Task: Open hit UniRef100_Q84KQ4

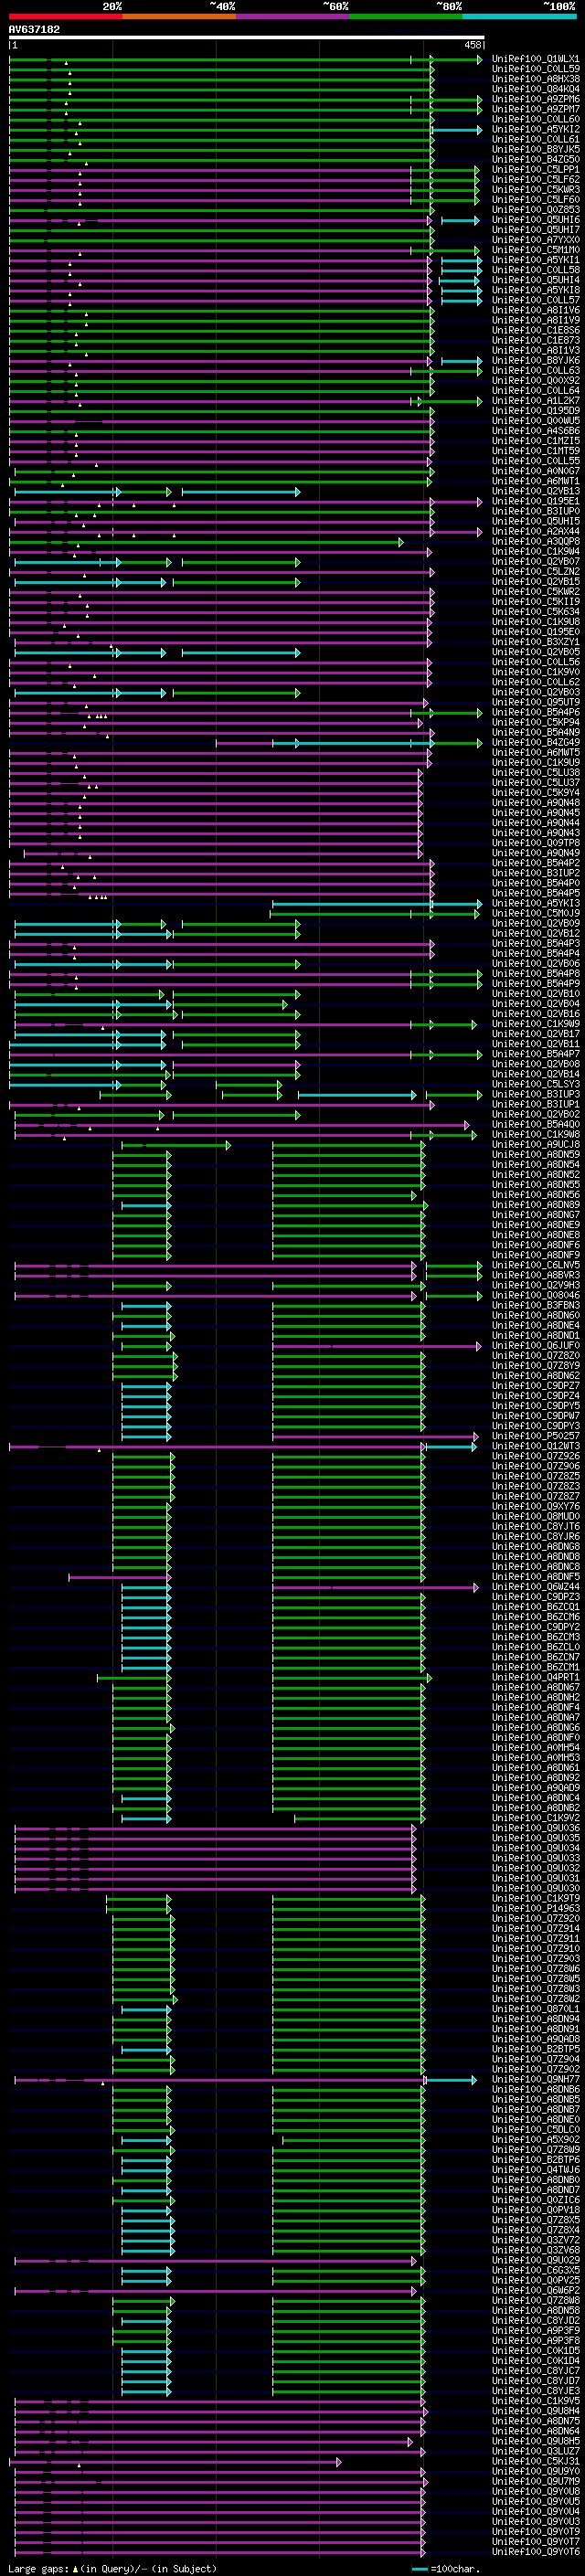Action: point(536,89)
